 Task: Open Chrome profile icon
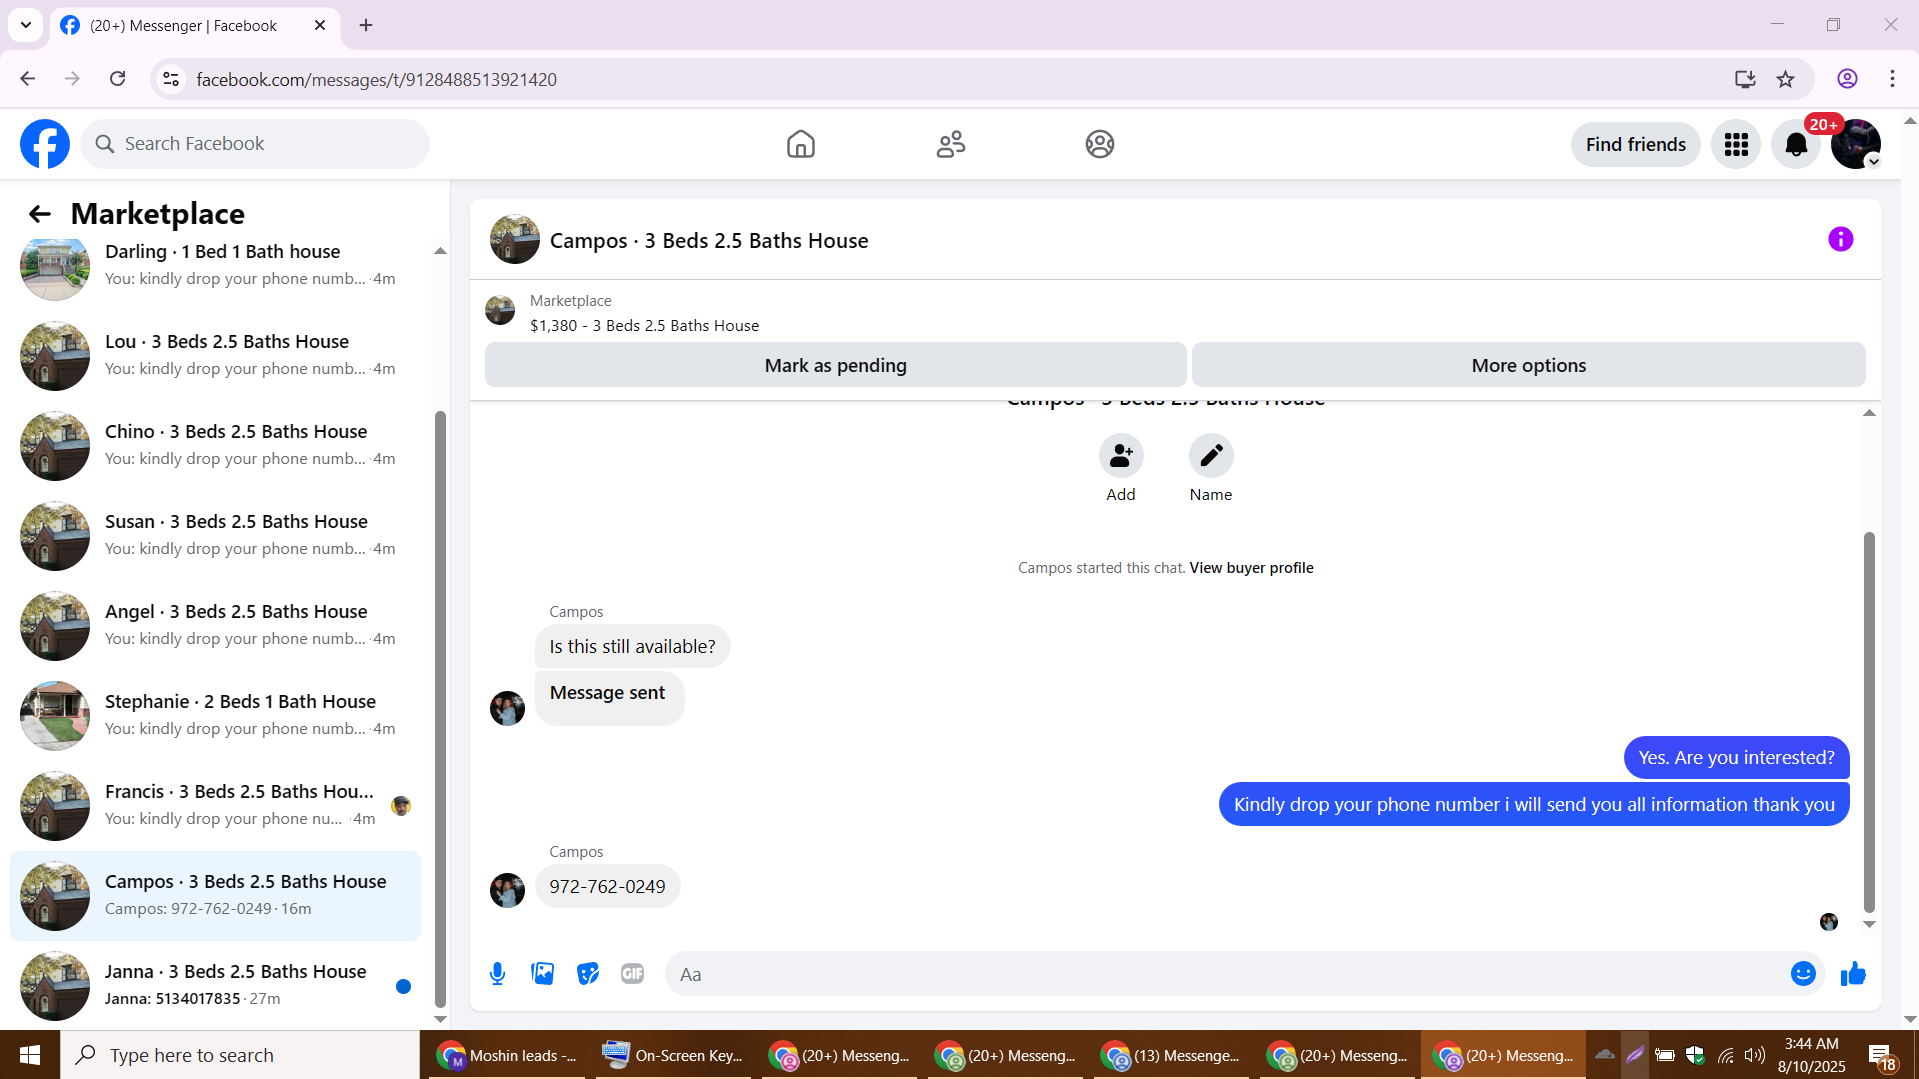(1847, 79)
